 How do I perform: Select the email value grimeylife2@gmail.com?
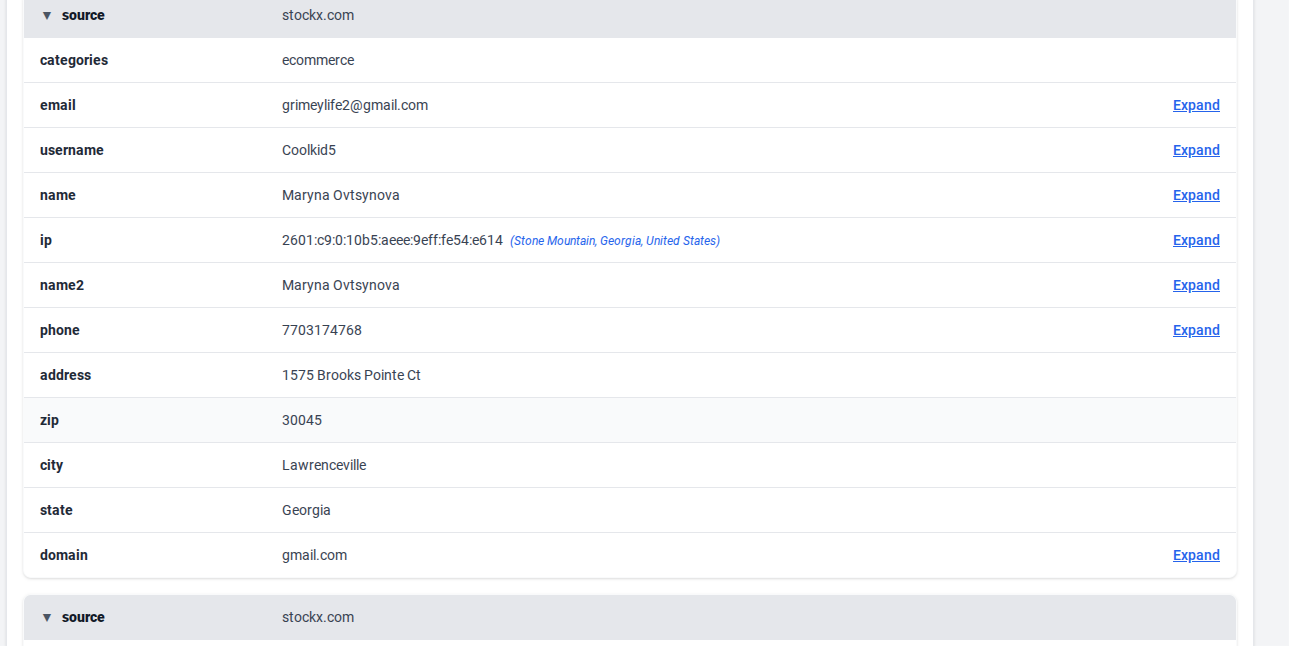[x=355, y=105]
